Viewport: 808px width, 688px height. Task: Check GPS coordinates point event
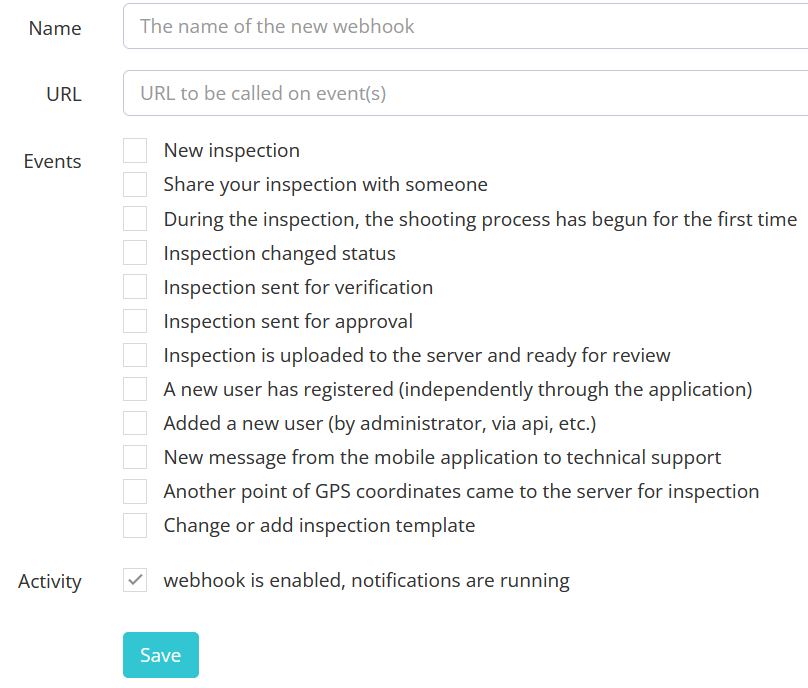(135, 491)
